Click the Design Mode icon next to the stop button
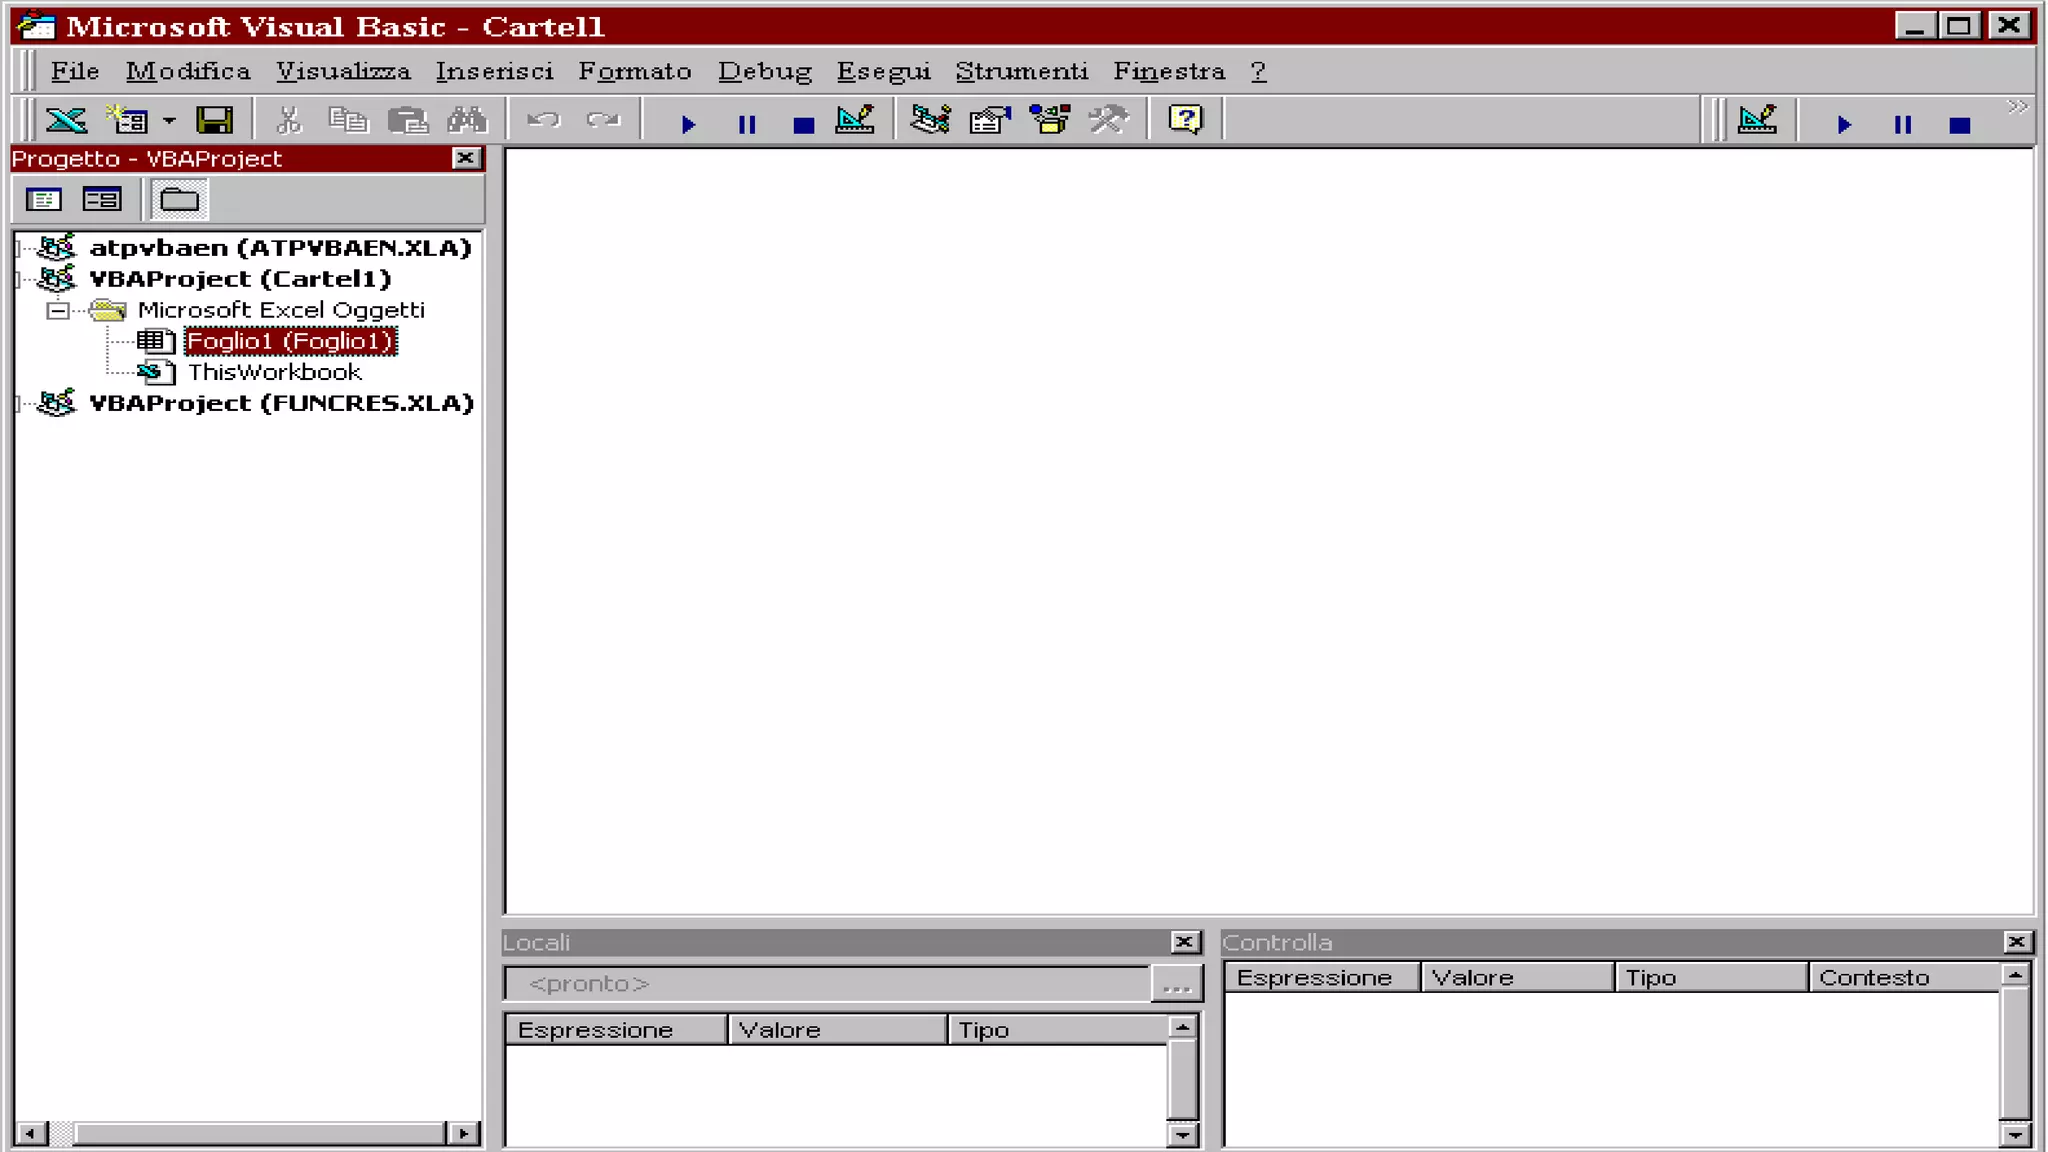 [855, 121]
